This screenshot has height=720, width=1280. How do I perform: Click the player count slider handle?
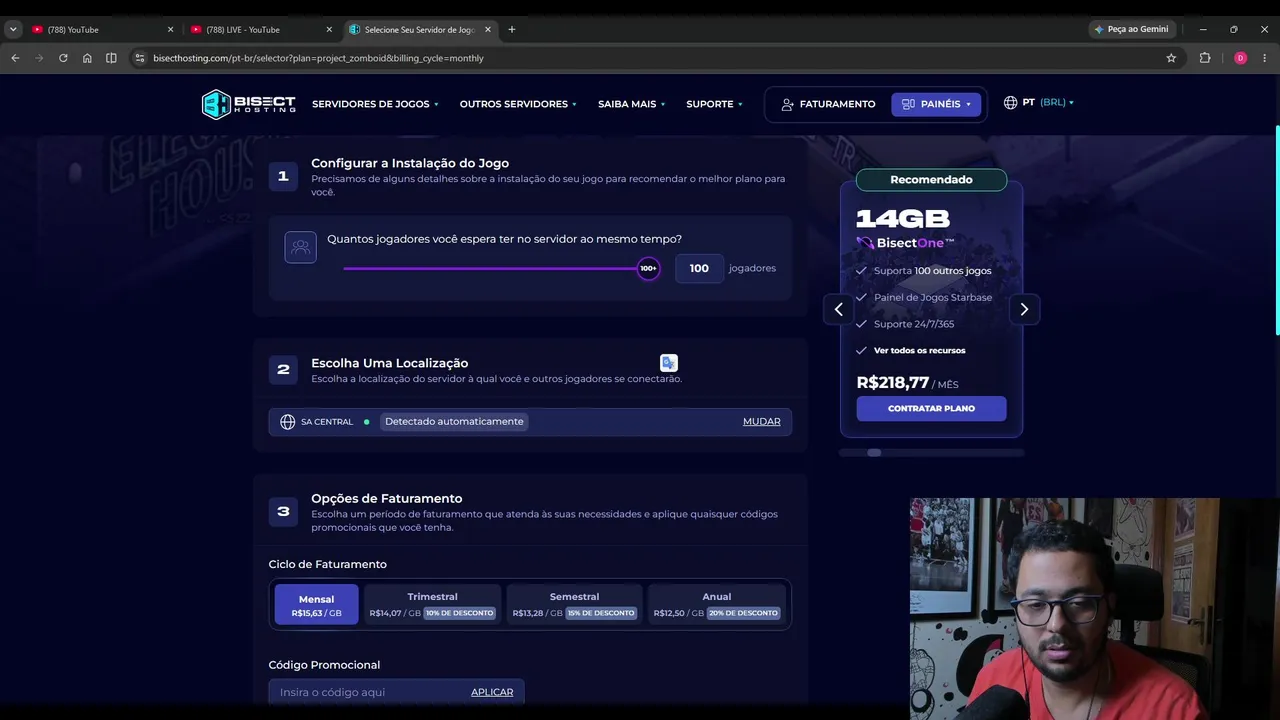click(x=648, y=268)
